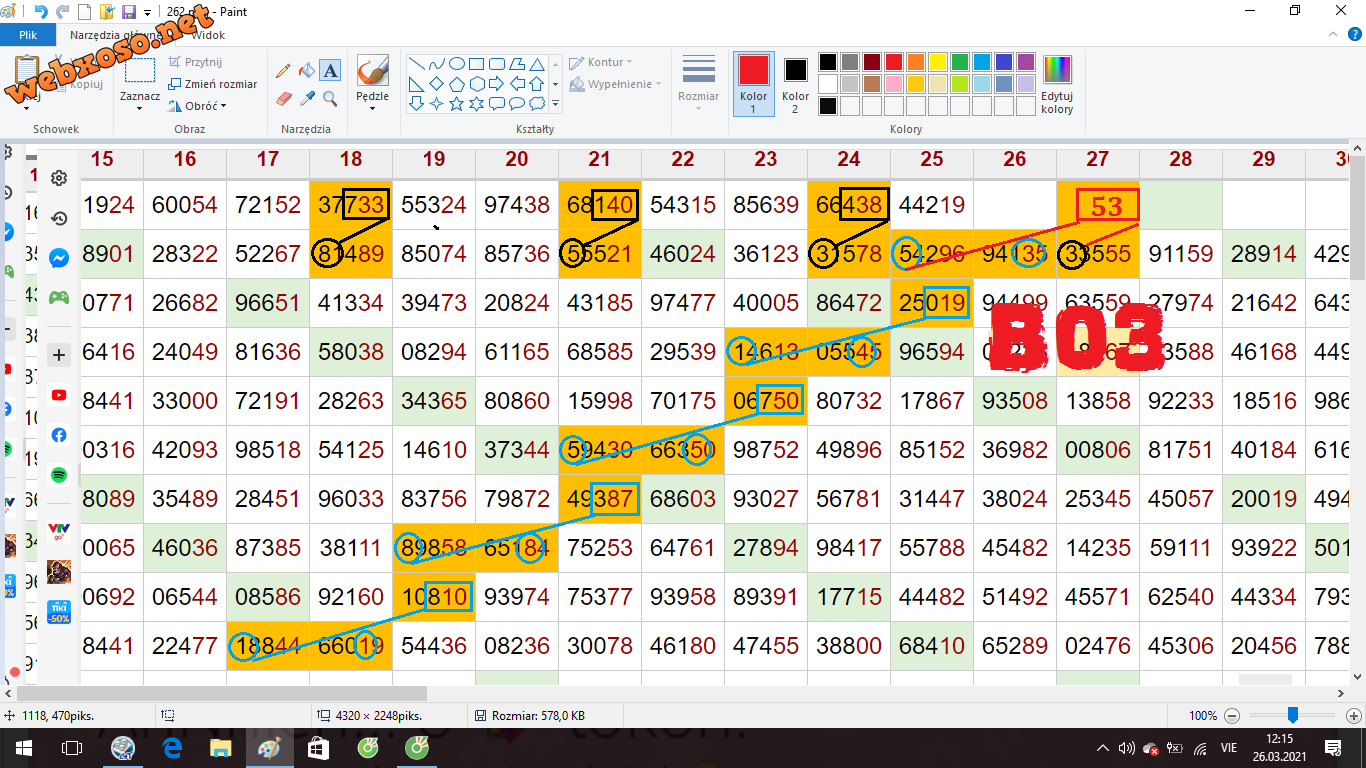Pick the yellow color swatch
The width and height of the screenshot is (1366, 768).
click(x=937, y=62)
